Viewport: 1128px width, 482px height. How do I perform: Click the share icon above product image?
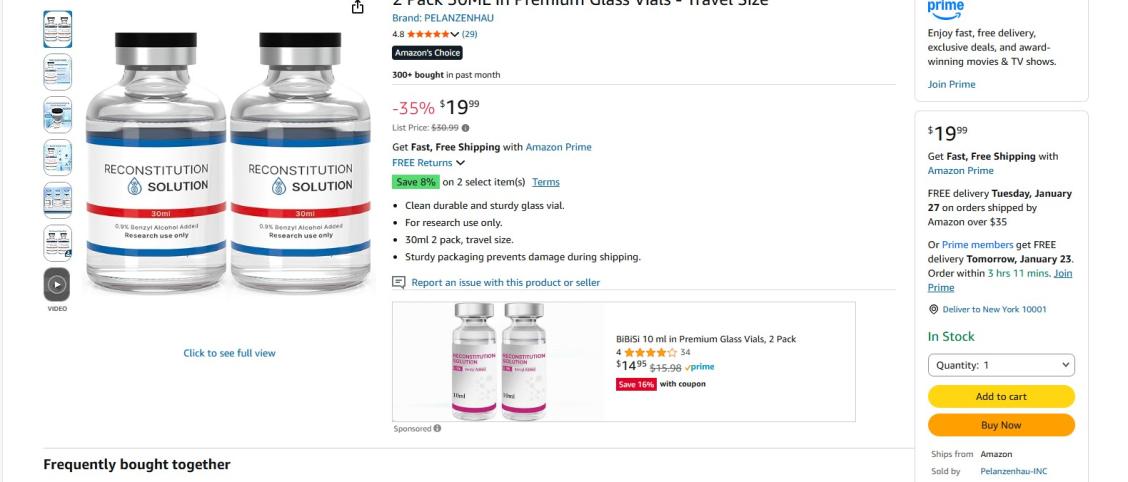358,7
